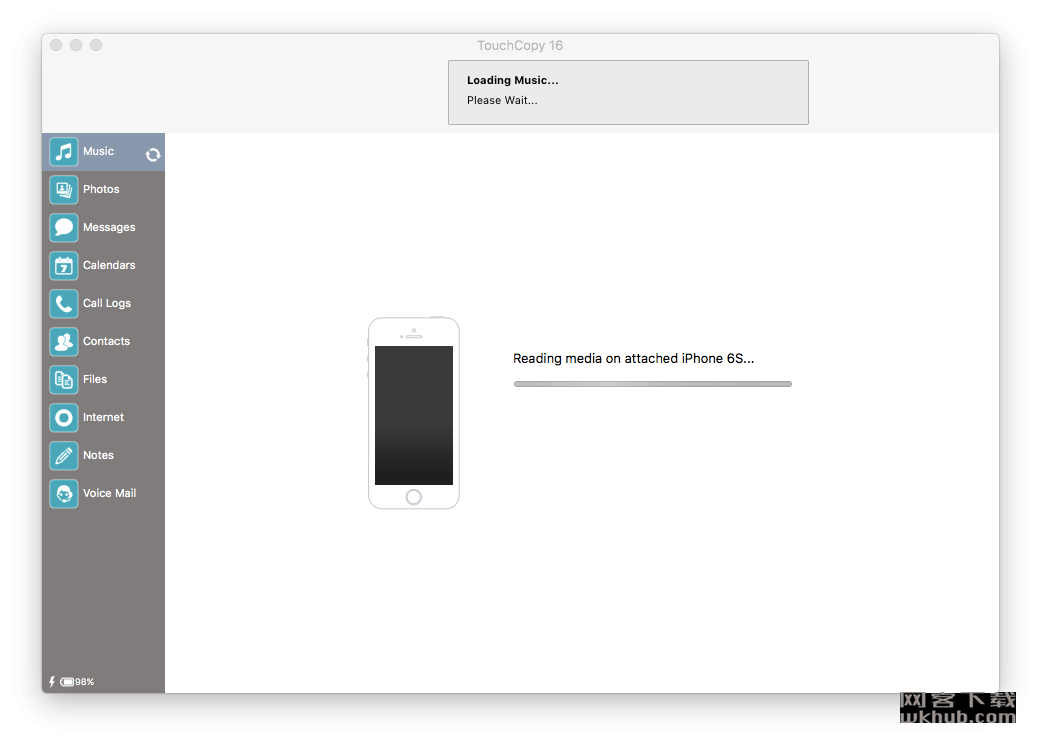Select the Messages label in sidebar
The image size is (1041, 743).
click(109, 227)
